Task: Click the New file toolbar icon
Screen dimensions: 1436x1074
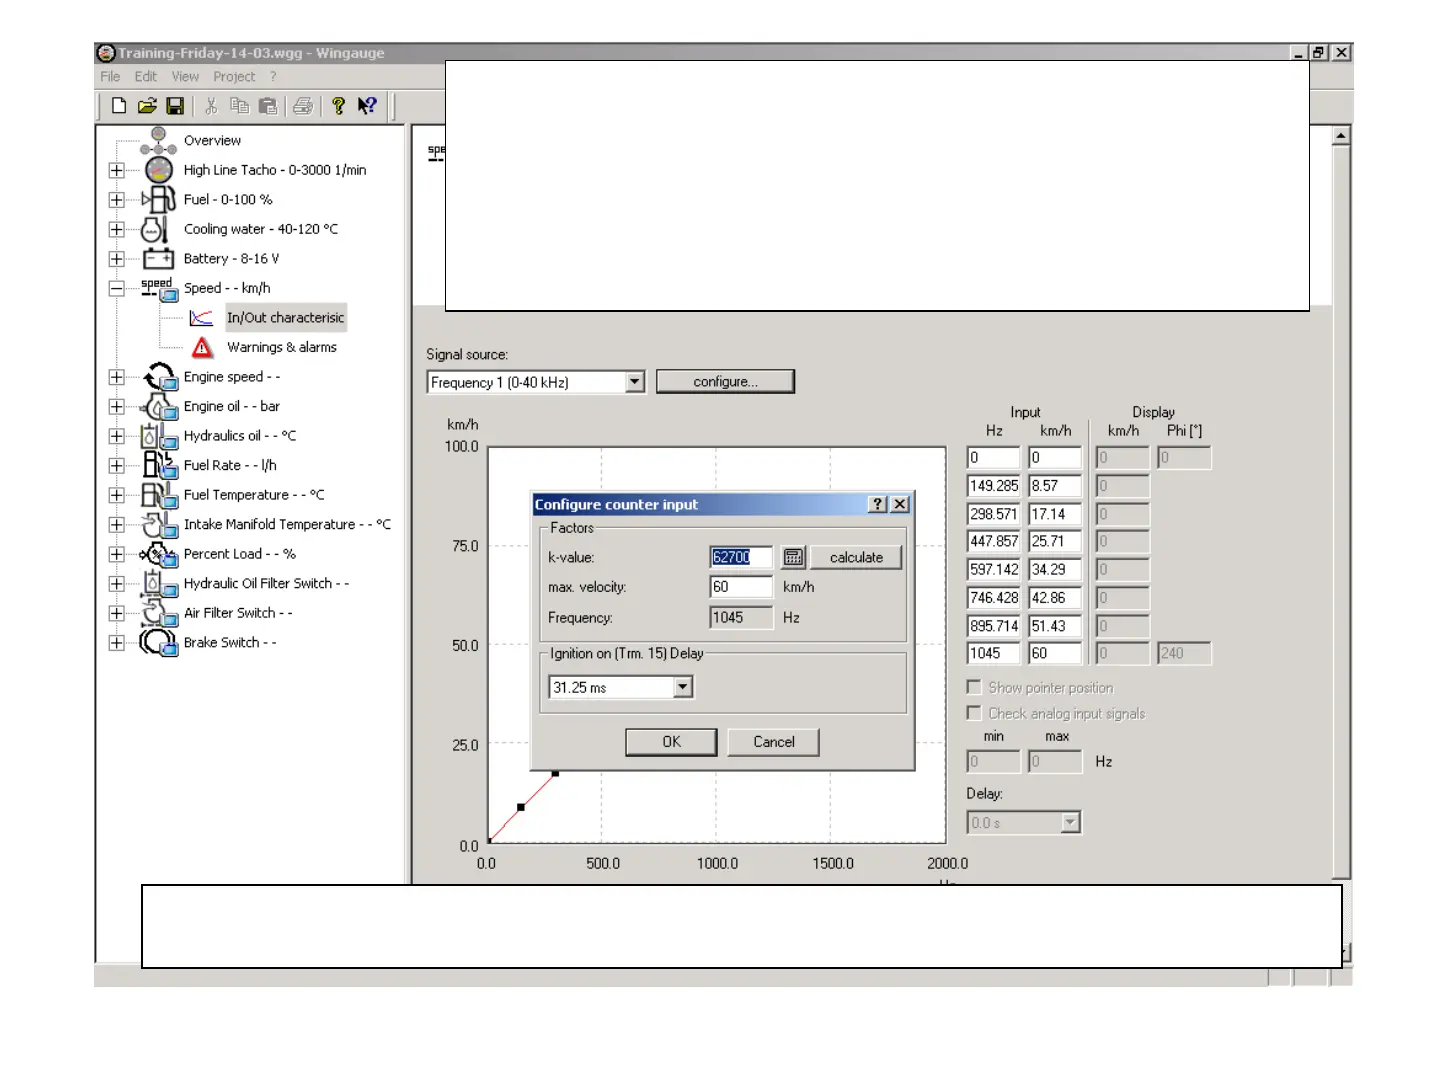Action: click(119, 106)
